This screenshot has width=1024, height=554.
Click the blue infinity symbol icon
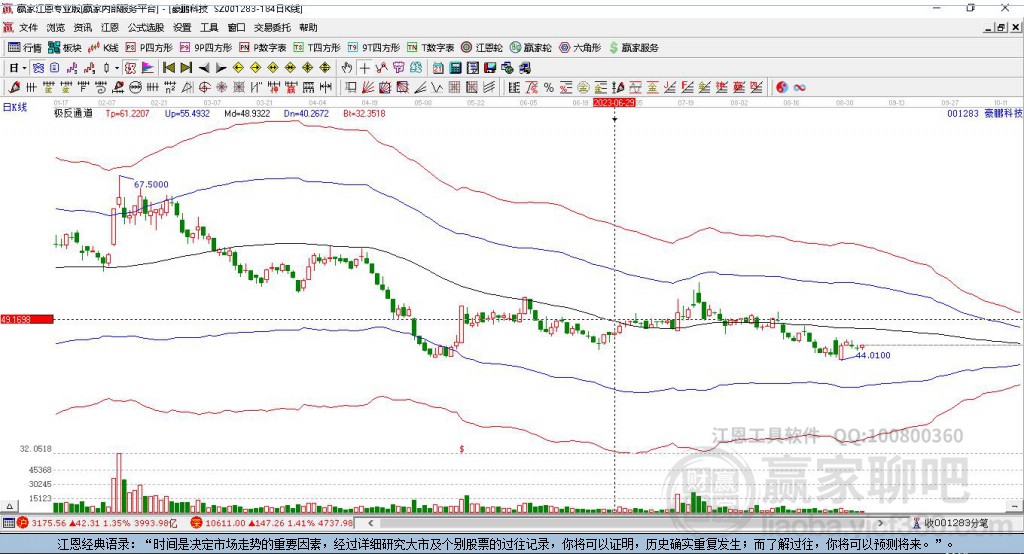(799, 88)
